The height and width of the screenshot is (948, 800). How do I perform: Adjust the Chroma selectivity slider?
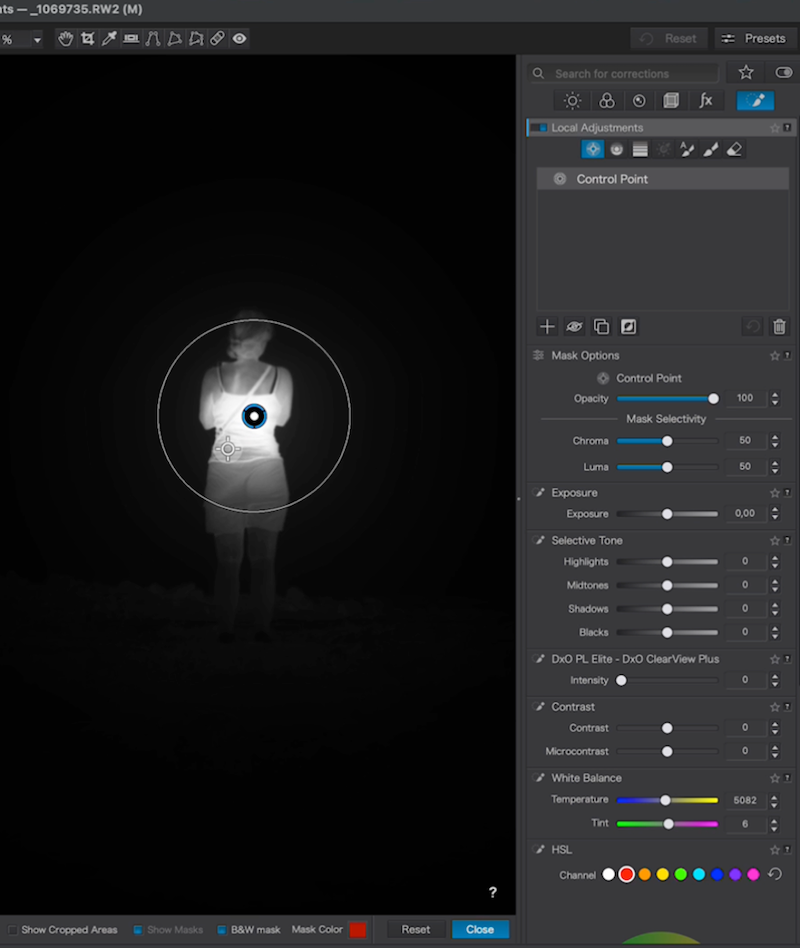point(667,441)
